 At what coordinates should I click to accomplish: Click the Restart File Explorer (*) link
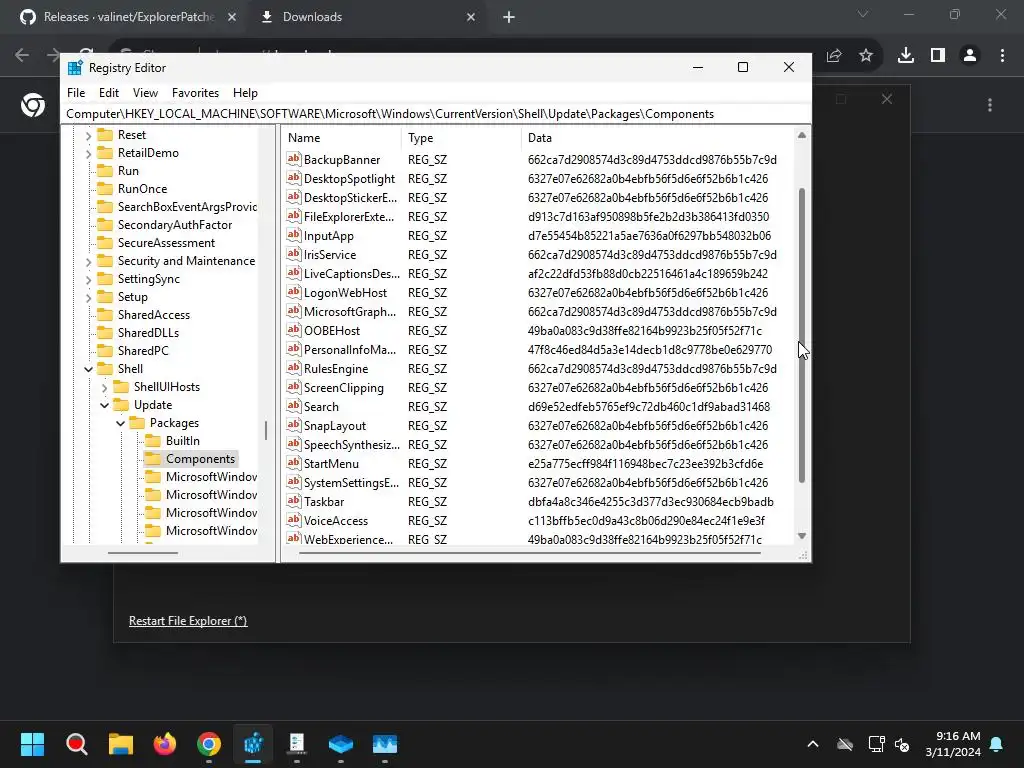coord(188,620)
